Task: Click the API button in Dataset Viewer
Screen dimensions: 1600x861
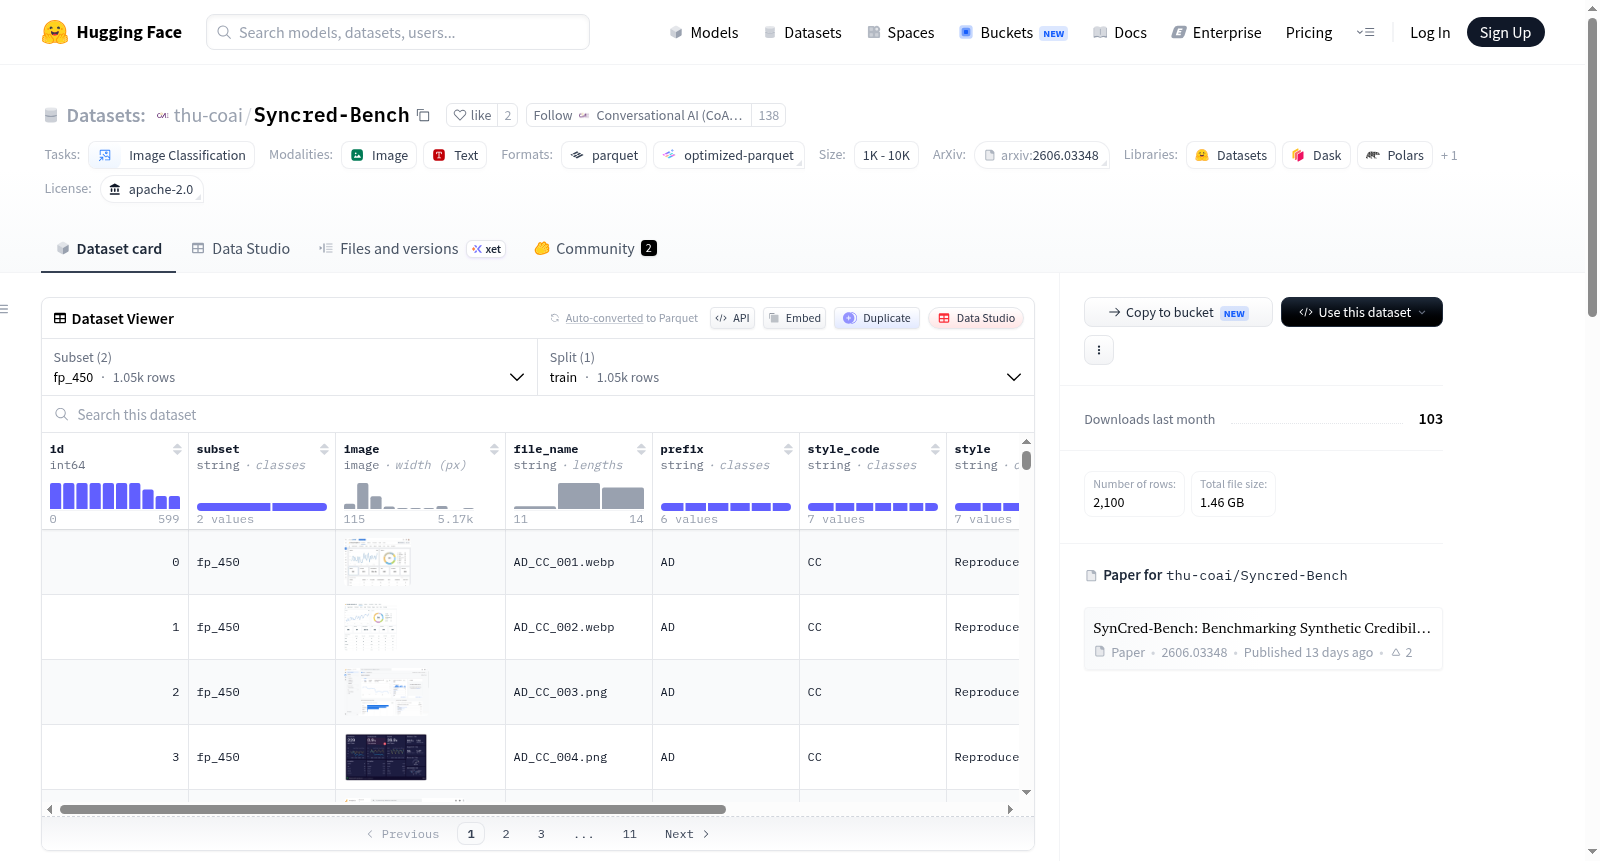Action: pos(732,318)
